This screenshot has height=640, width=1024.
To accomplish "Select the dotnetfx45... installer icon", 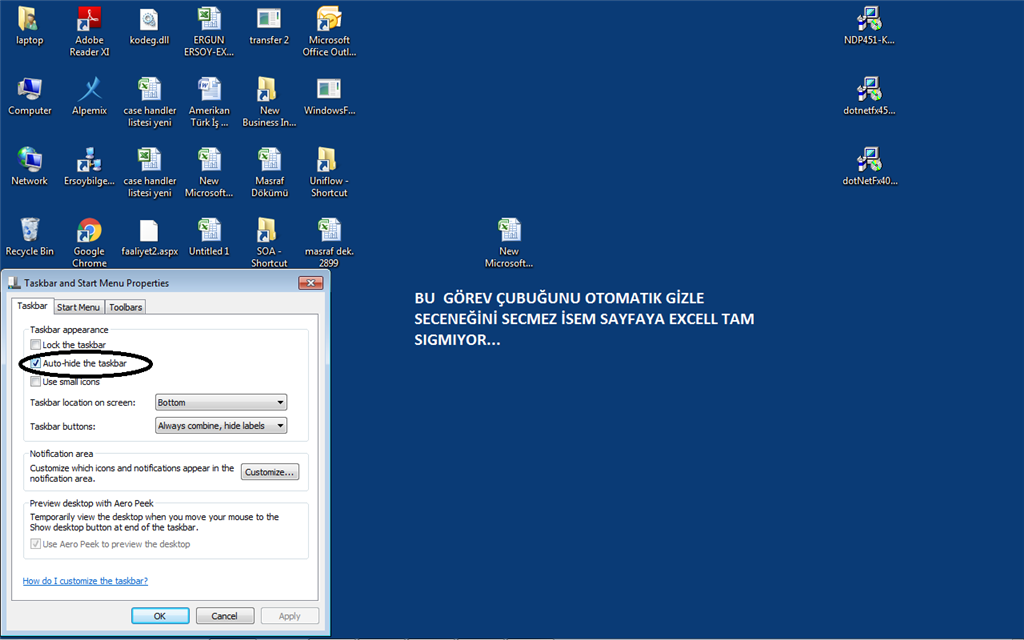I will point(869,90).
